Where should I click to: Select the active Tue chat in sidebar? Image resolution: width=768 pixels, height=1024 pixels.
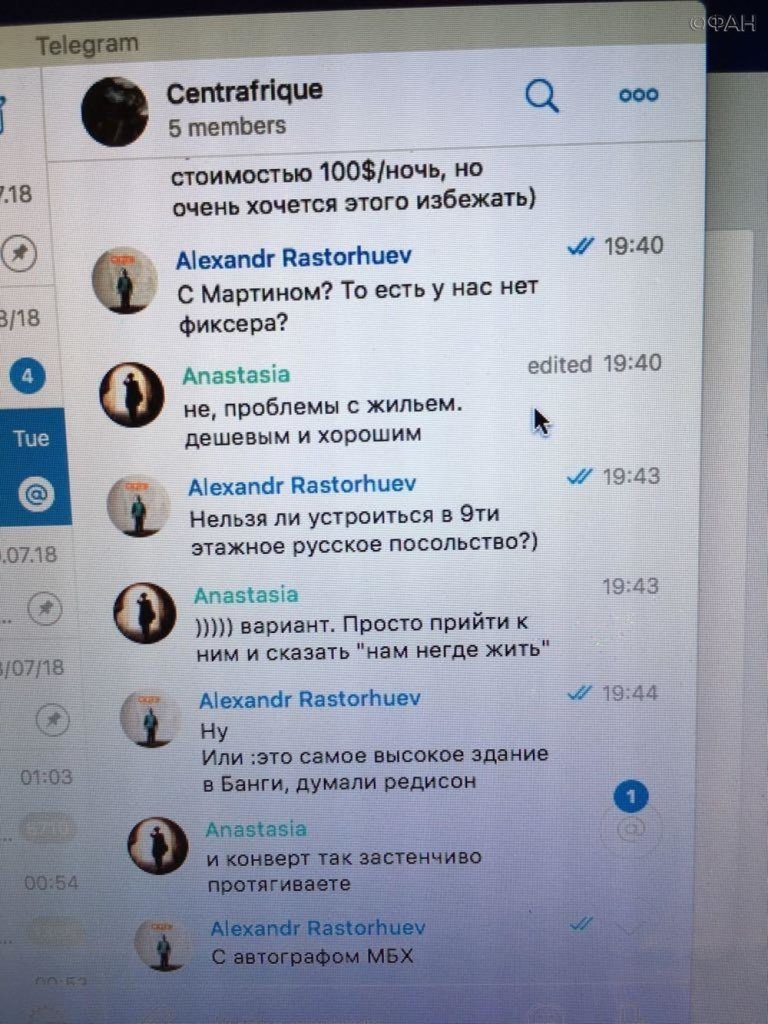33,465
